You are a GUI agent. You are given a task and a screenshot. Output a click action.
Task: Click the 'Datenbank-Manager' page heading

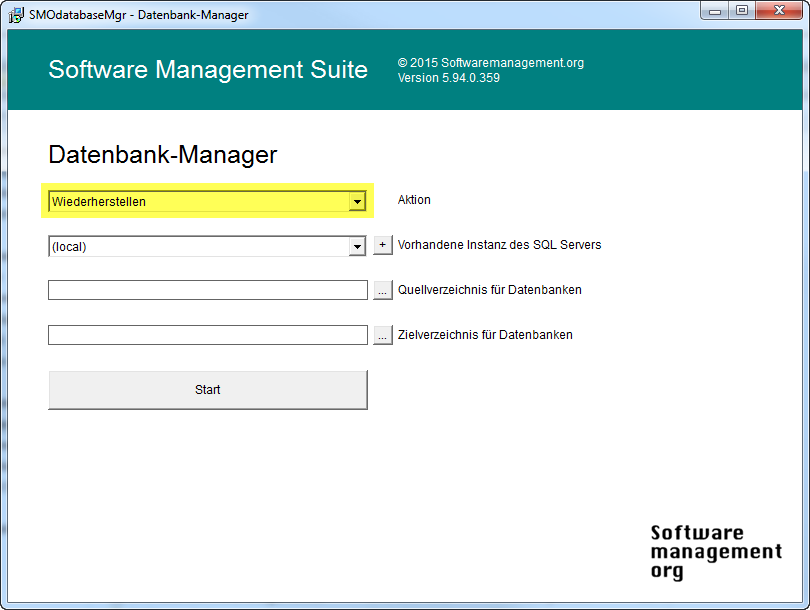click(162, 155)
